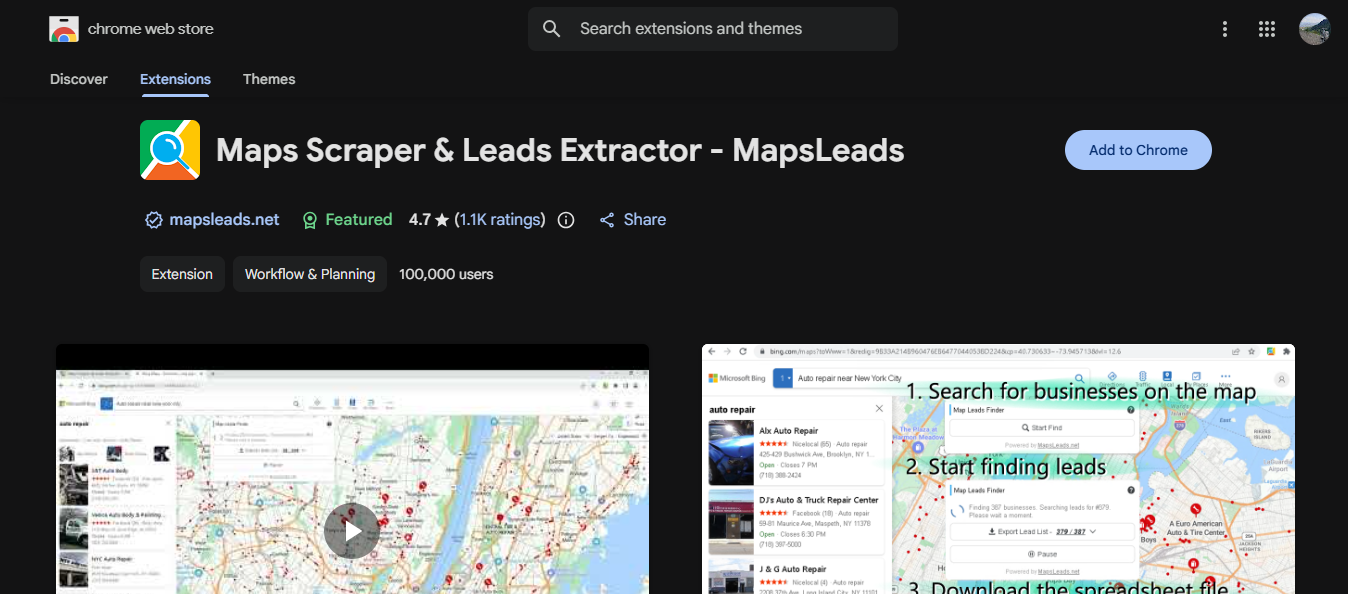
Task: Click the Share icon
Action: tap(607, 220)
